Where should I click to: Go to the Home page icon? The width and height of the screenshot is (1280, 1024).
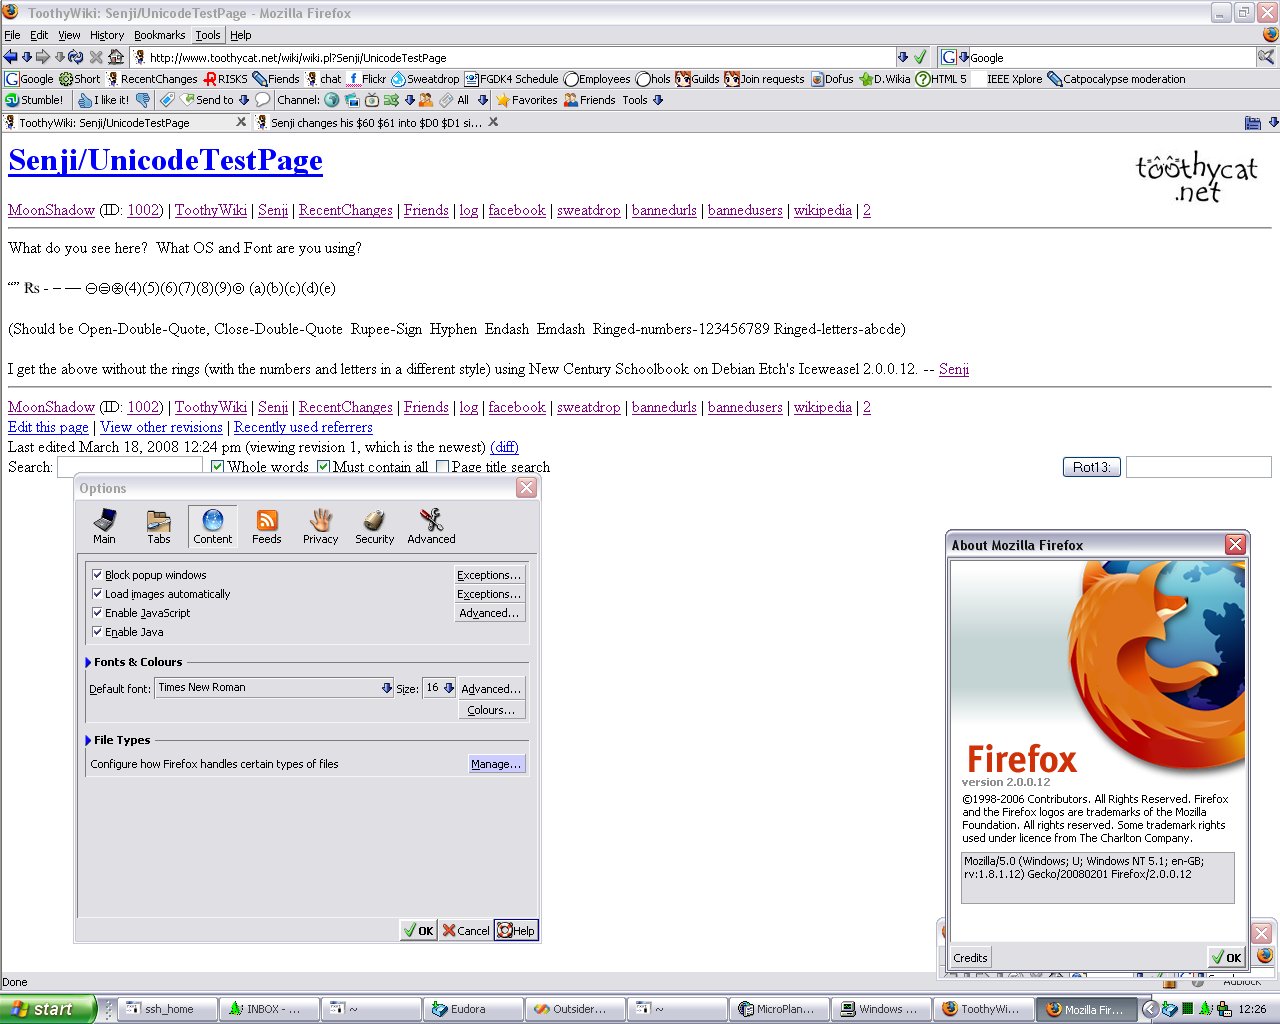pos(116,57)
